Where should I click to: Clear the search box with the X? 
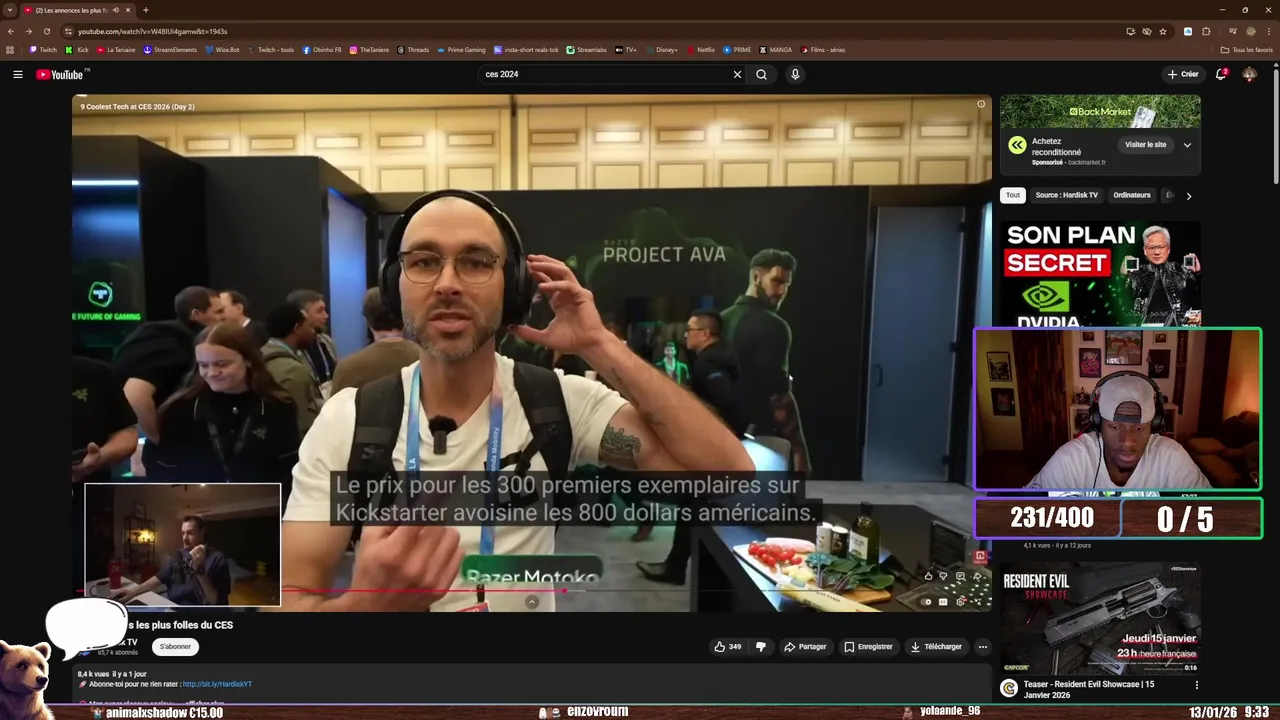pos(737,74)
